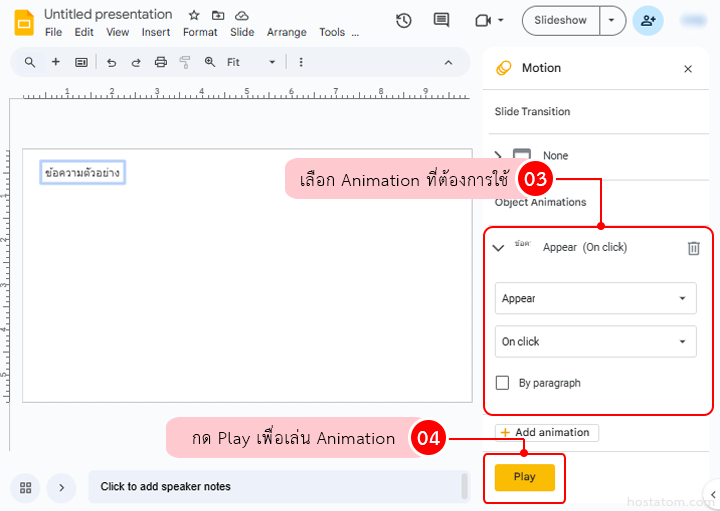Select the Thai sample text box

point(83,173)
